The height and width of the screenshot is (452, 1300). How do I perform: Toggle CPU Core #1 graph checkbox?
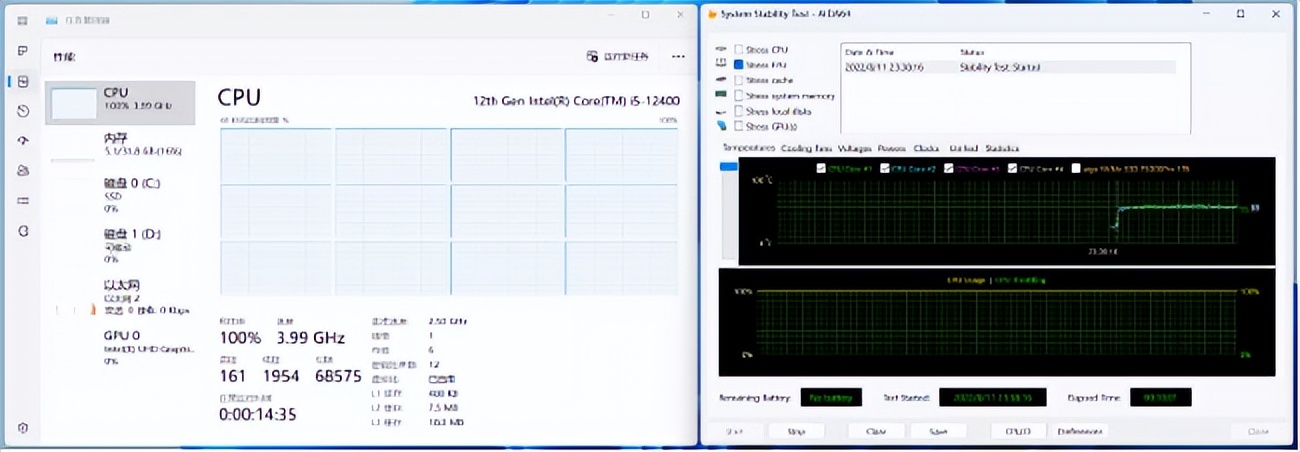click(x=820, y=169)
